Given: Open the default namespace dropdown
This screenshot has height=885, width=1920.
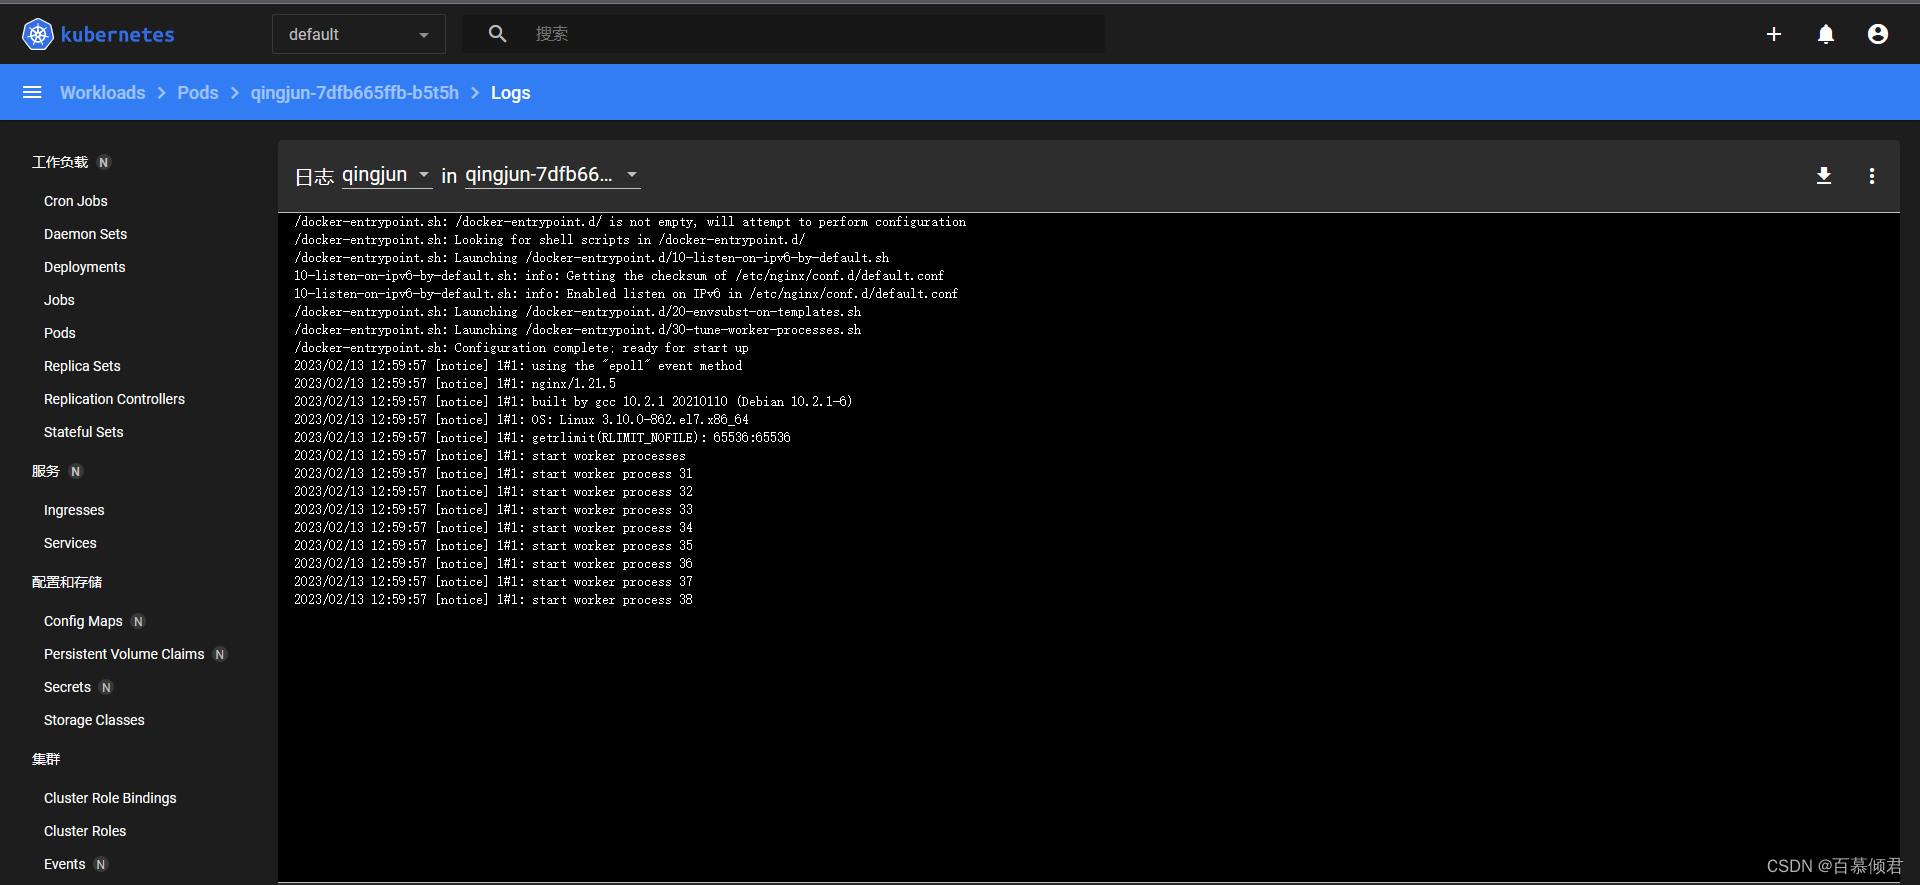Looking at the screenshot, I should point(359,34).
